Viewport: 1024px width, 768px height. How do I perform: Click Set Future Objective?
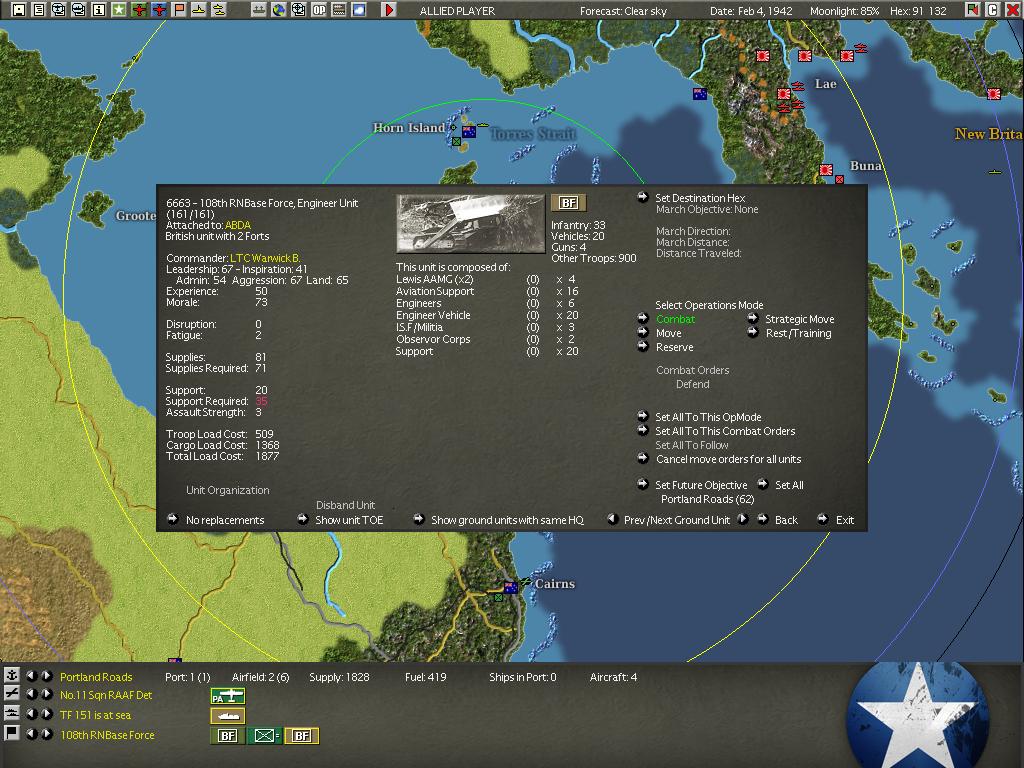[x=701, y=485]
